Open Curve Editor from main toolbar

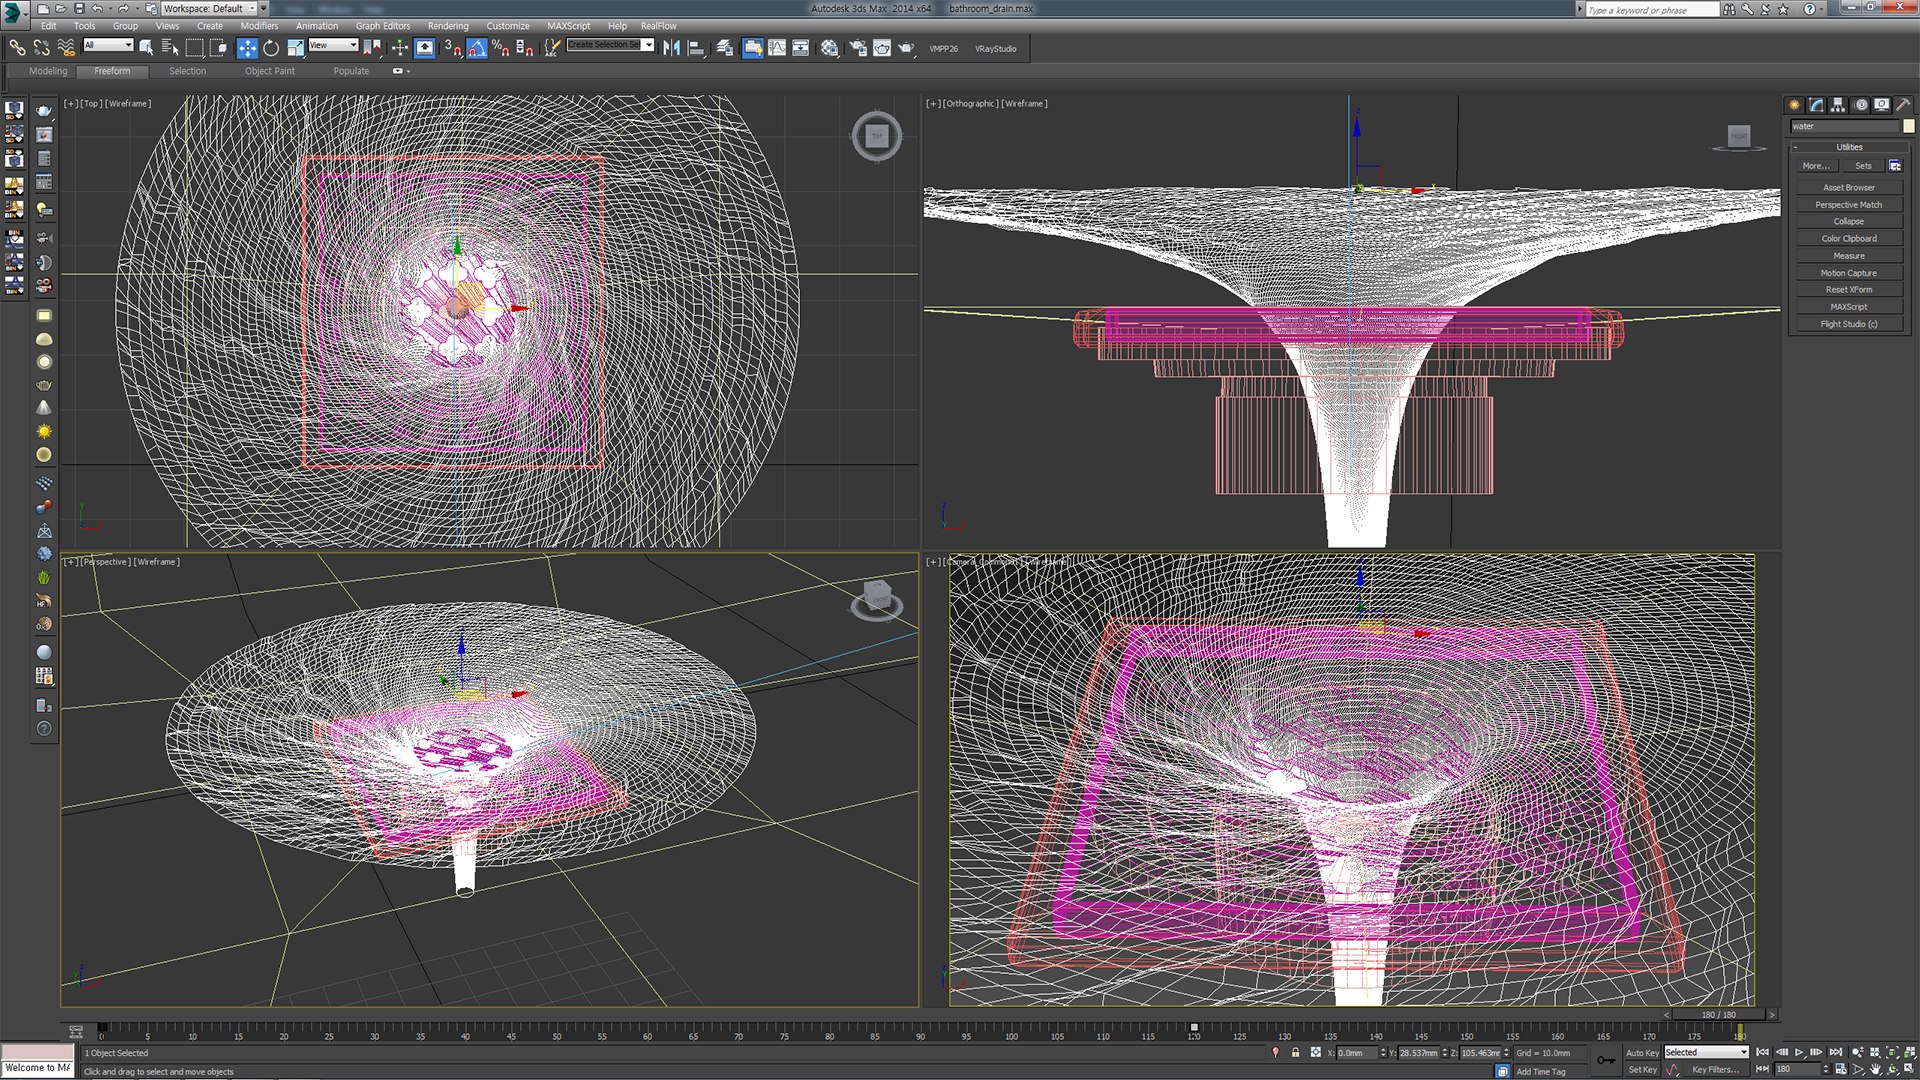pos(777,48)
